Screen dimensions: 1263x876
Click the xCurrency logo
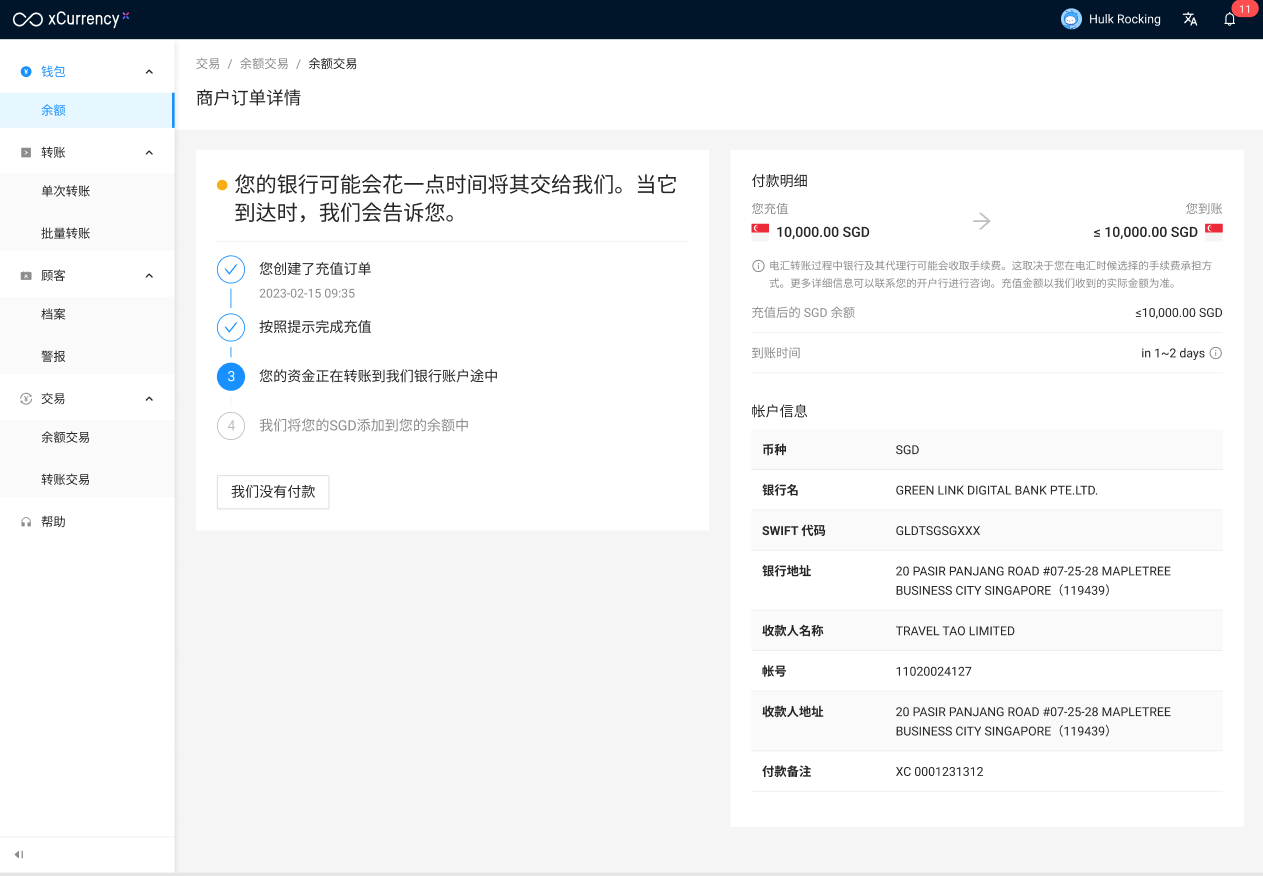click(x=71, y=19)
